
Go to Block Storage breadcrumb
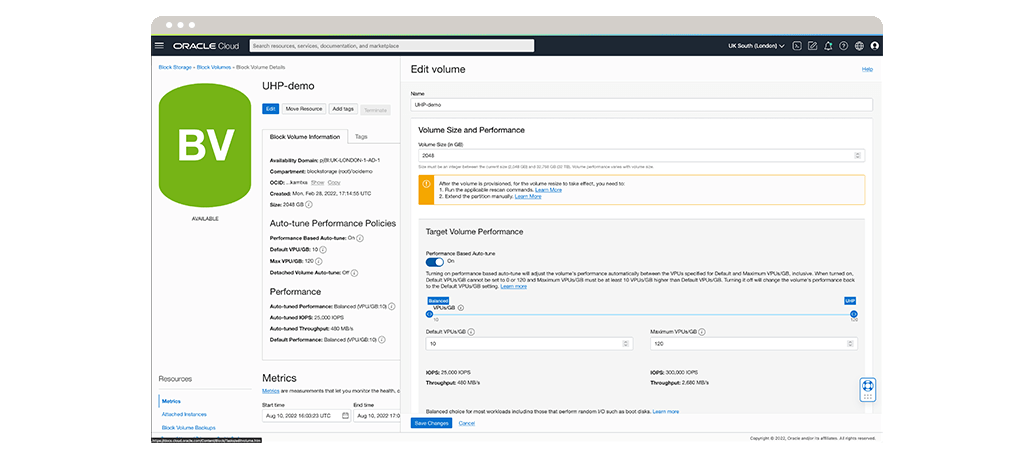(175, 67)
